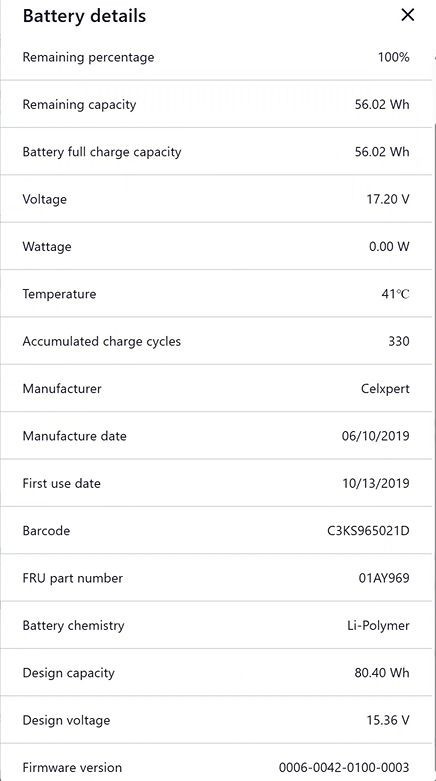This screenshot has width=436, height=781.
Task: Select the Barcode C3KS965021D text
Action: 368,530
